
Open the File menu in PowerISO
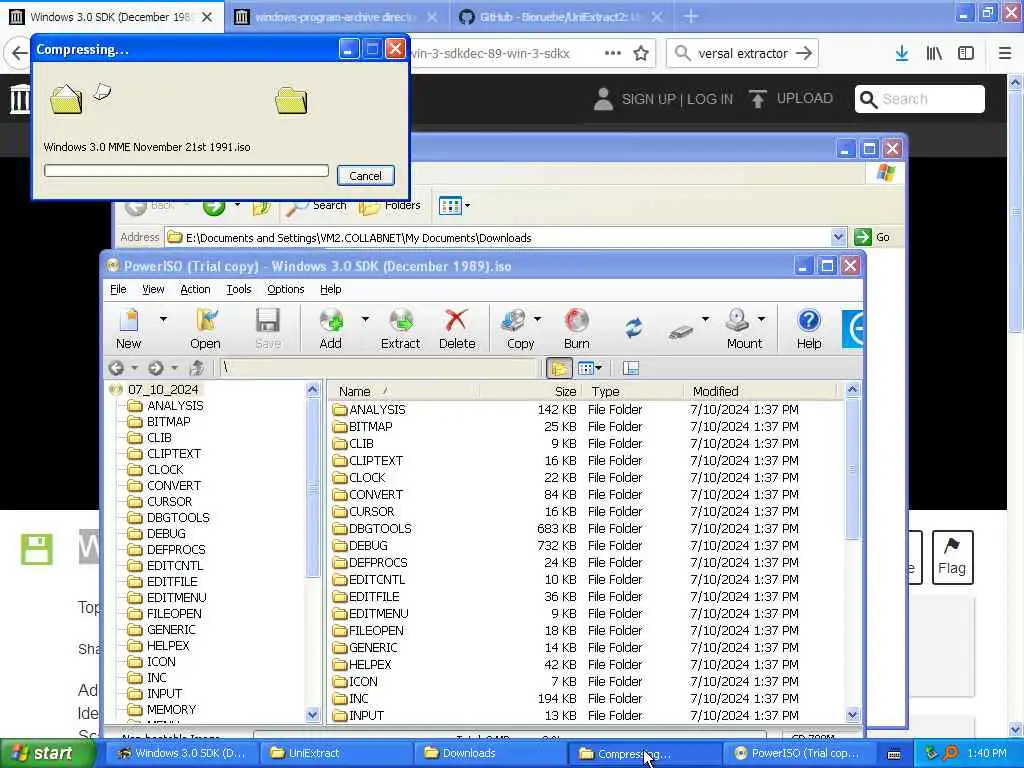[118, 289]
